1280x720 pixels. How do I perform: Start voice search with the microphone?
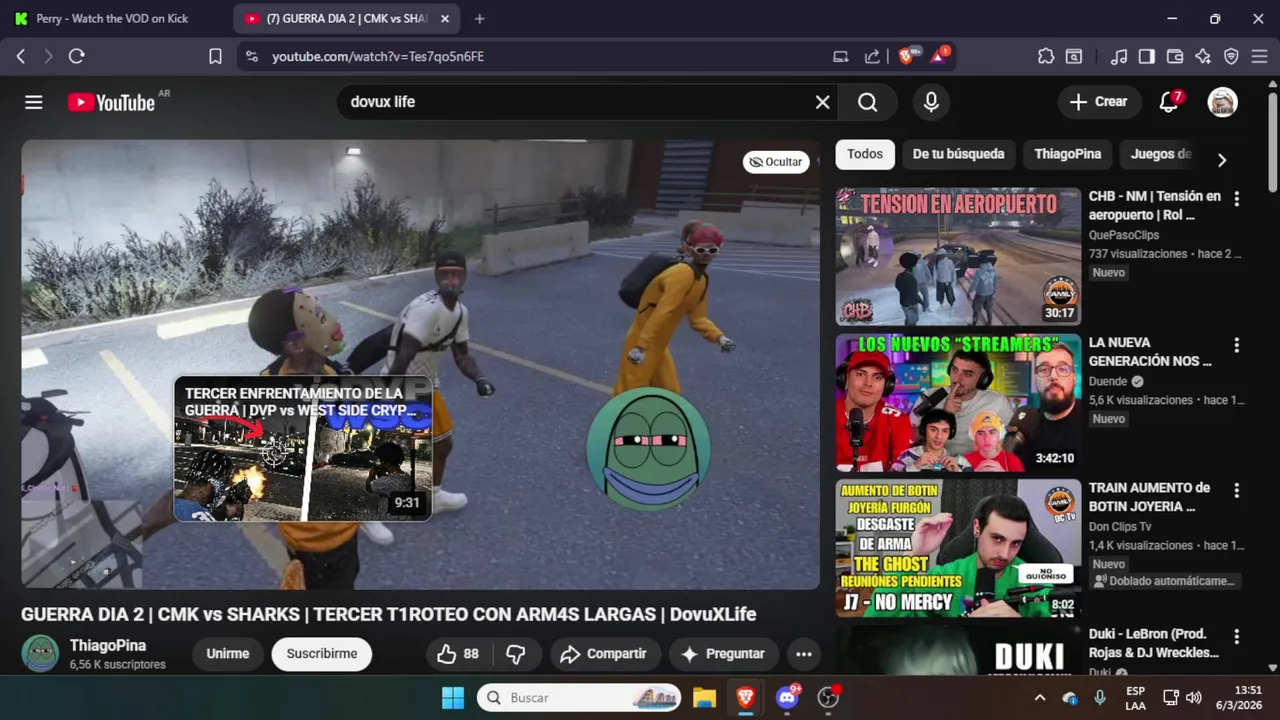pos(931,102)
